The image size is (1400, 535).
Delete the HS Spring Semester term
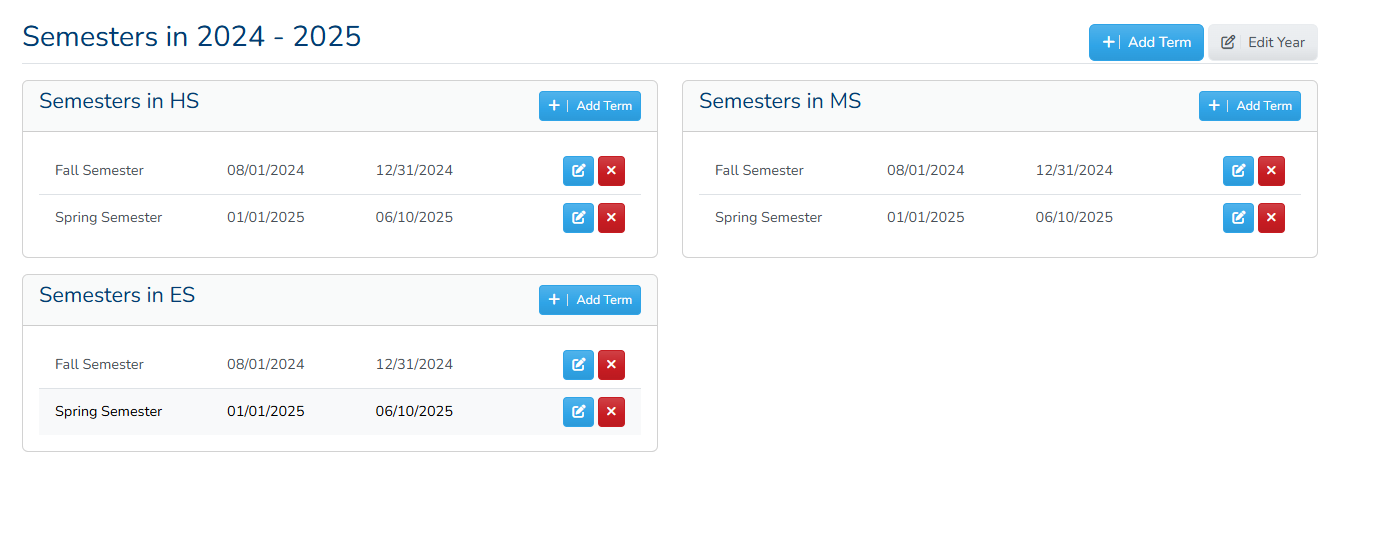(x=611, y=218)
